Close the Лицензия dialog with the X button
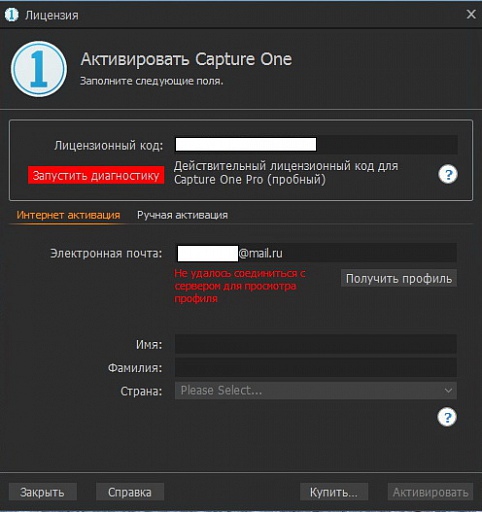Viewport: 482px width, 512px height. pyautogui.click(x=471, y=14)
